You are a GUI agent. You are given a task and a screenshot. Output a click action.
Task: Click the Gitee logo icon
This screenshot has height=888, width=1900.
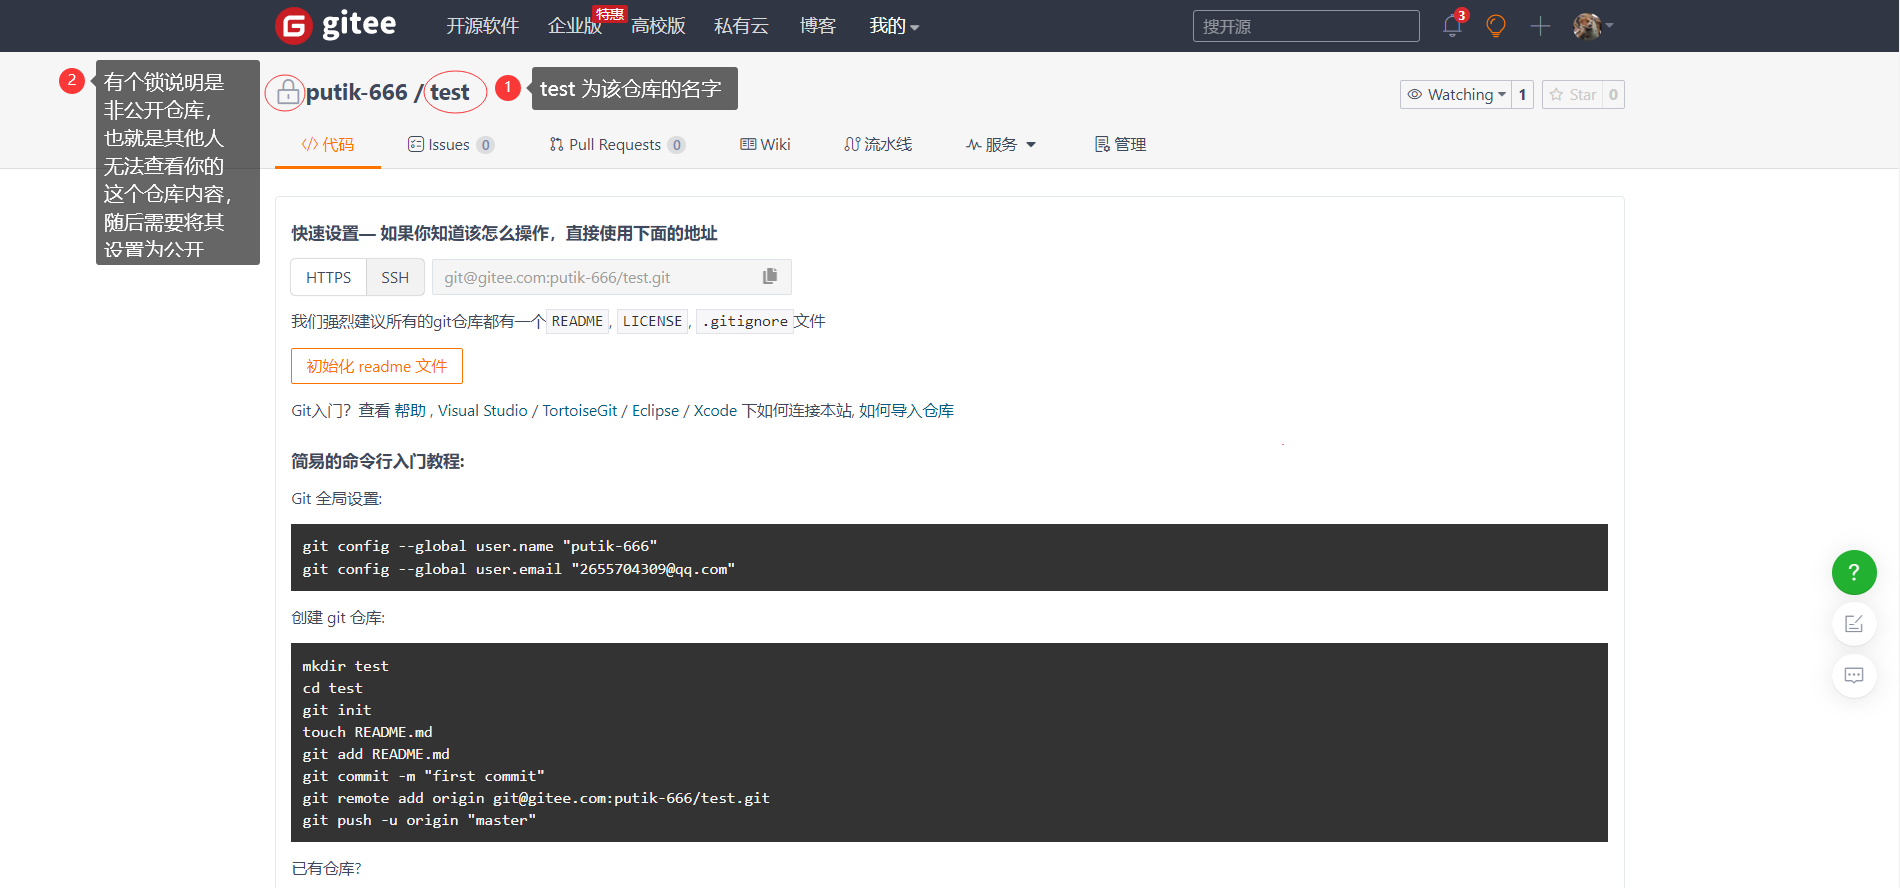(x=294, y=26)
